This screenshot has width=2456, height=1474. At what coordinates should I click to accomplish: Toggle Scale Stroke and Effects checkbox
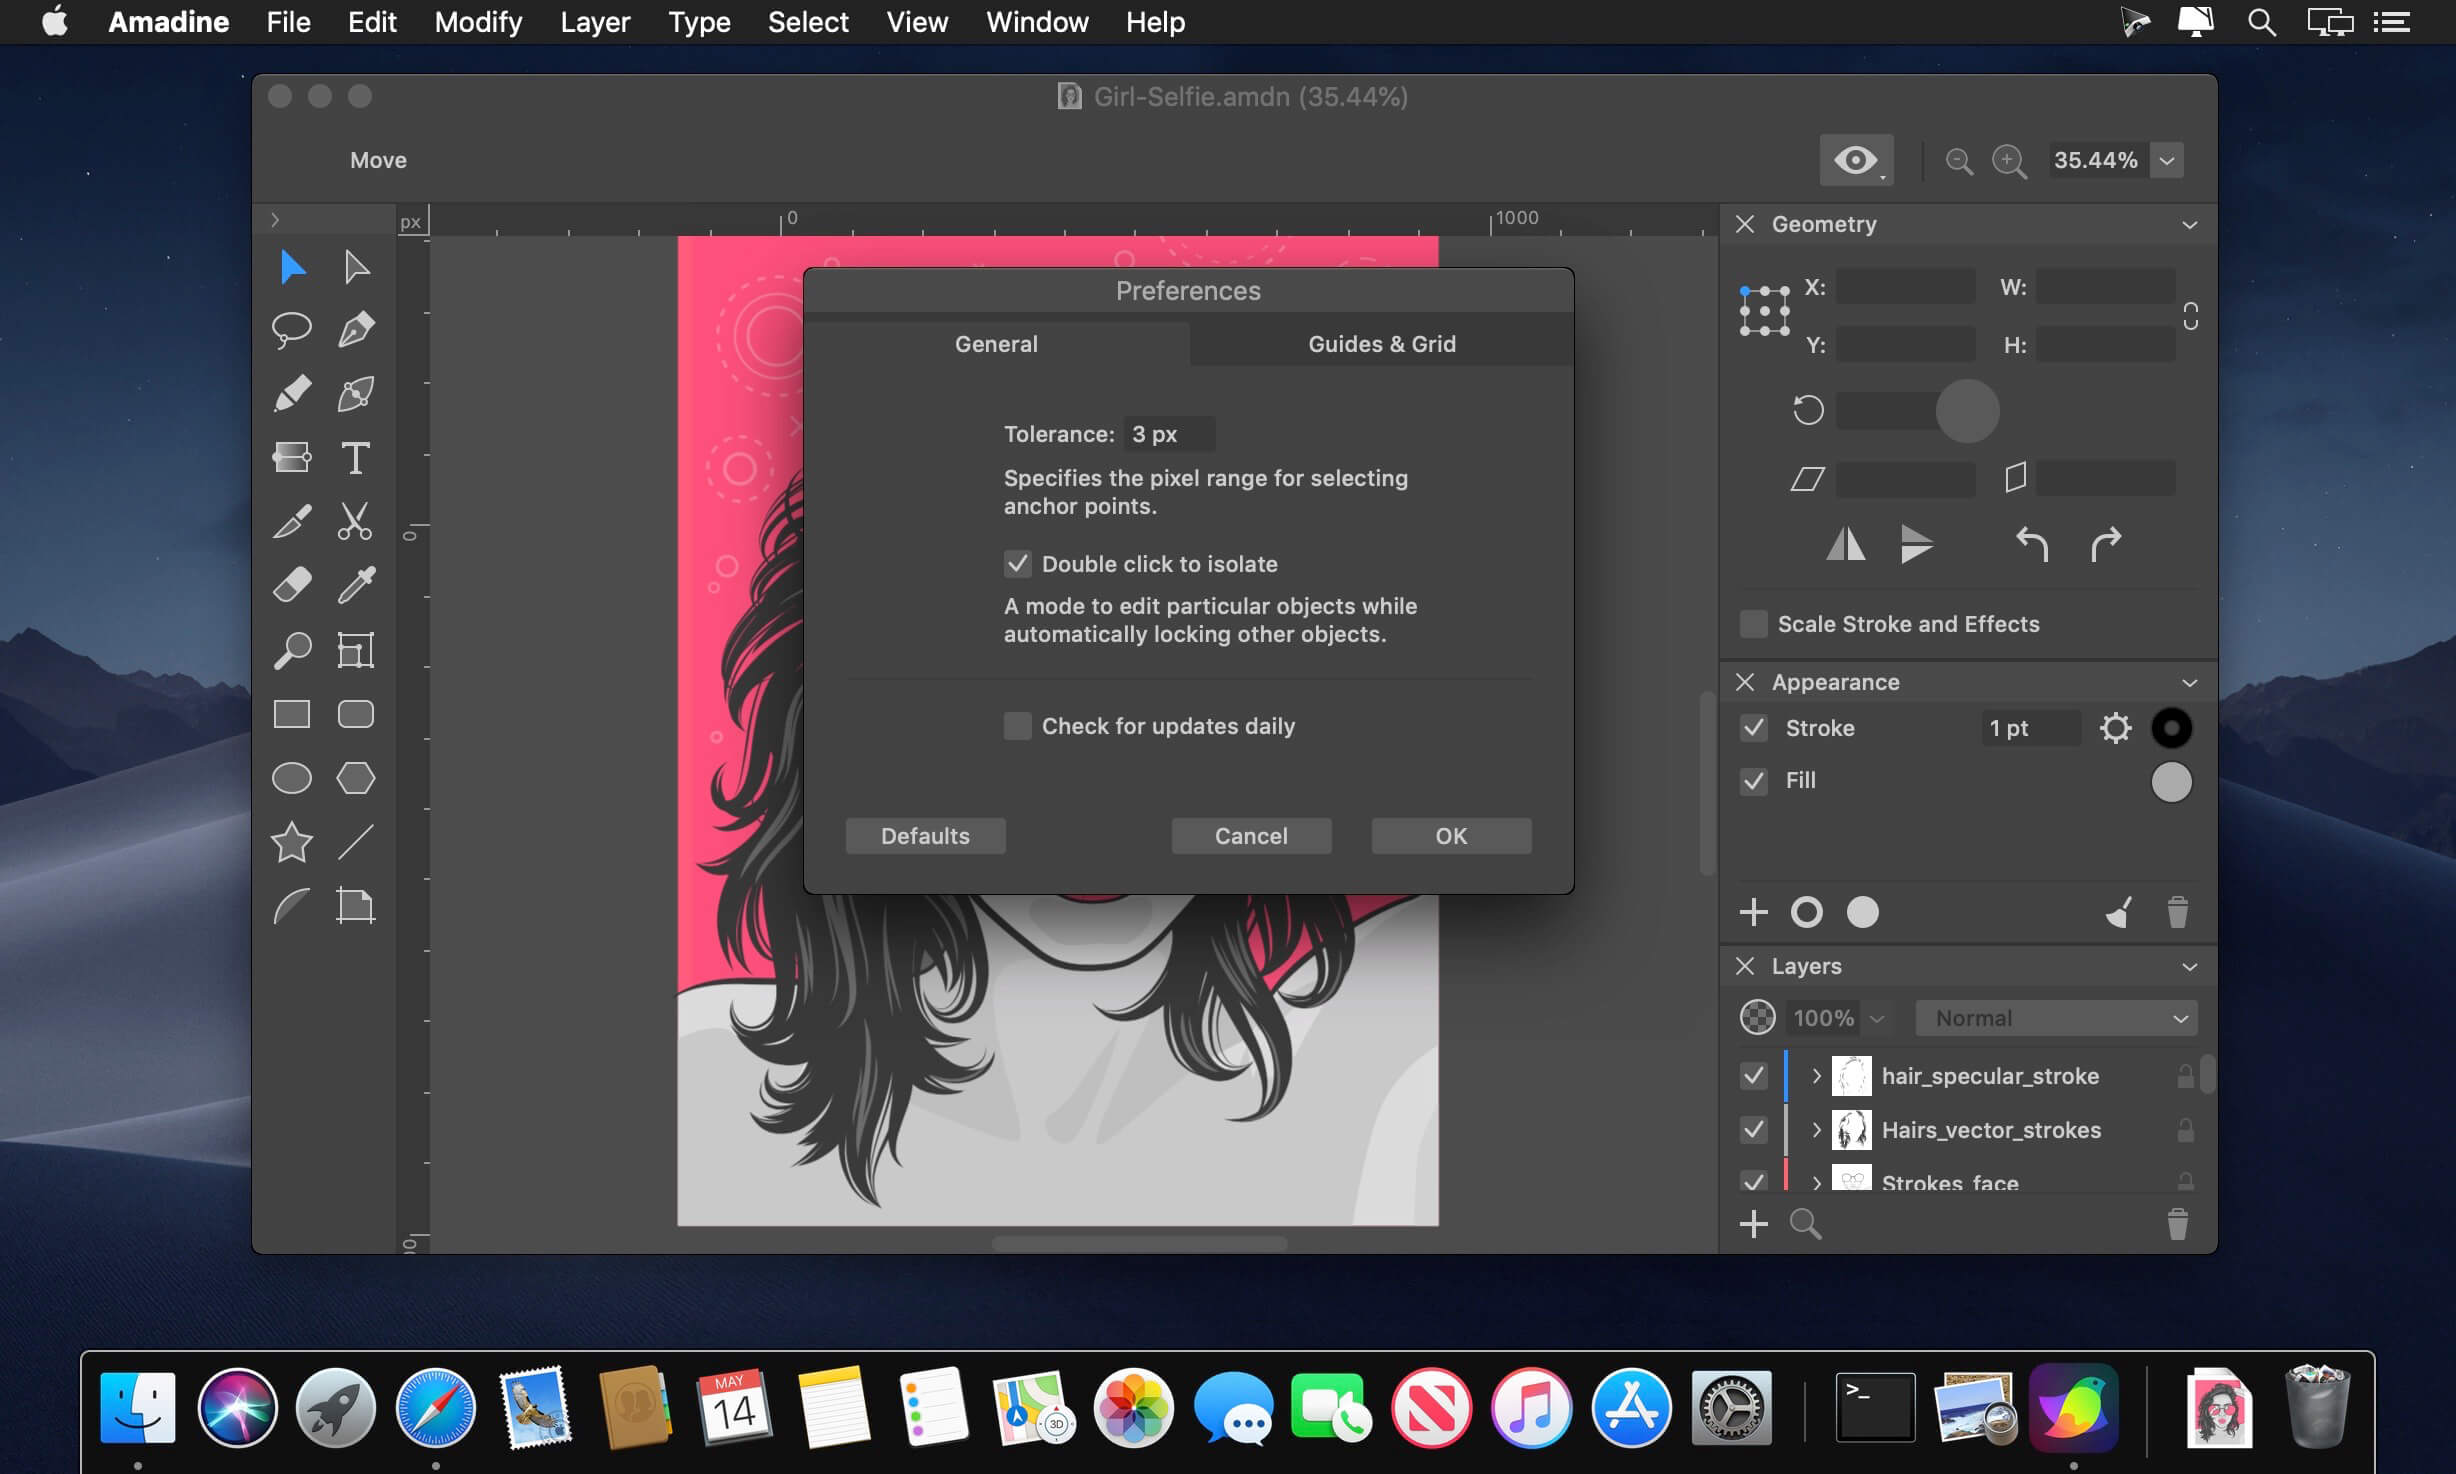(1753, 624)
